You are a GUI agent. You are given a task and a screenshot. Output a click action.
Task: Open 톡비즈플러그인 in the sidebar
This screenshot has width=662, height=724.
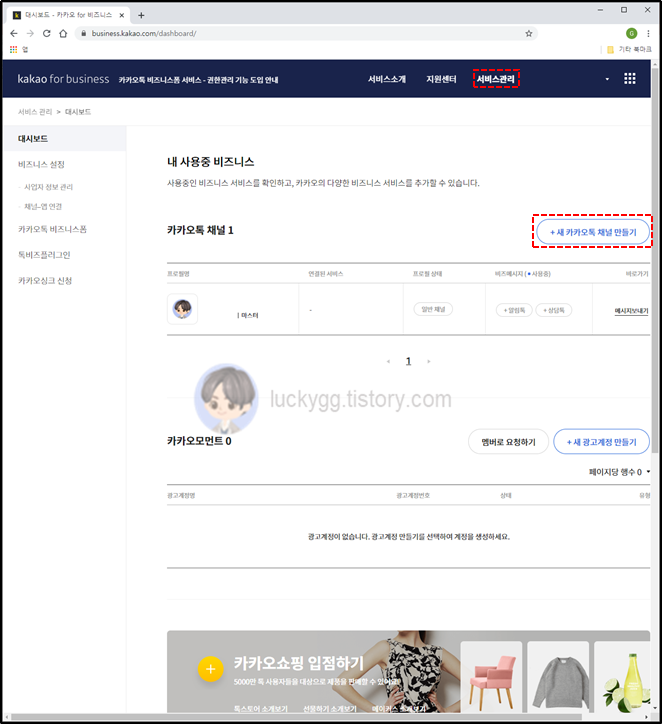(x=44, y=255)
